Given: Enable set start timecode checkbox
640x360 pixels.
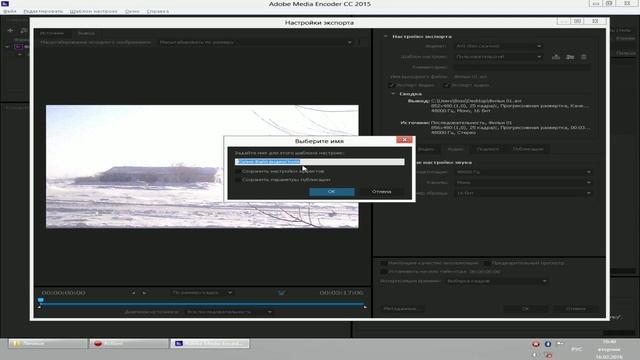Looking at the screenshot, I should tap(384, 271).
